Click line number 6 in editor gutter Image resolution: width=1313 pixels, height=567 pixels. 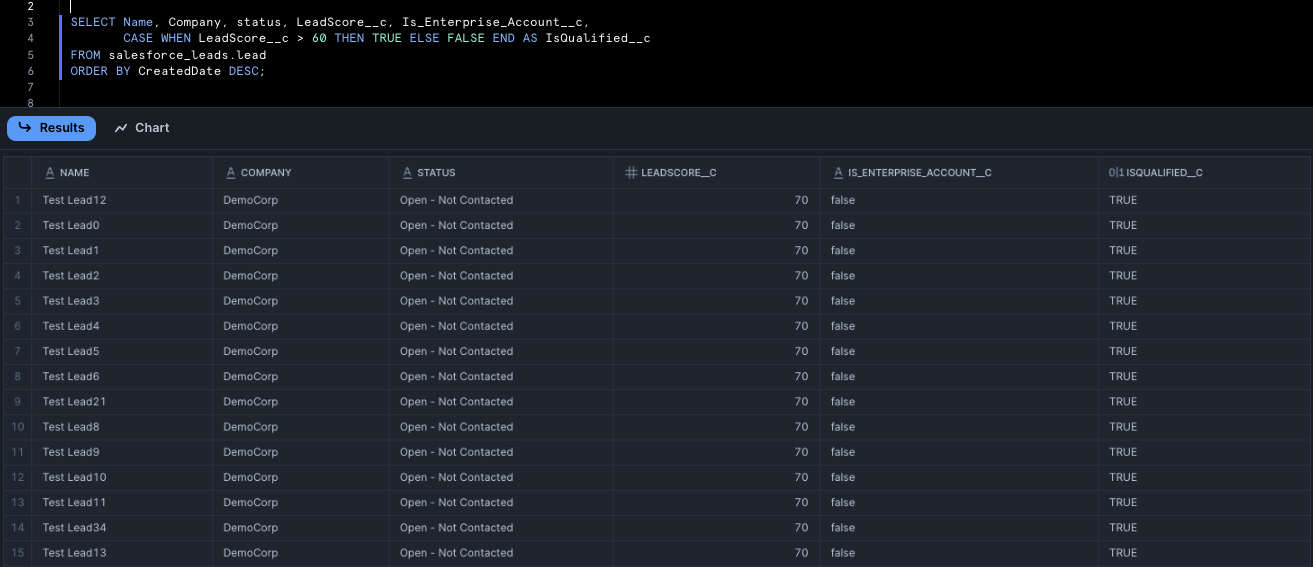tap(31, 71)
